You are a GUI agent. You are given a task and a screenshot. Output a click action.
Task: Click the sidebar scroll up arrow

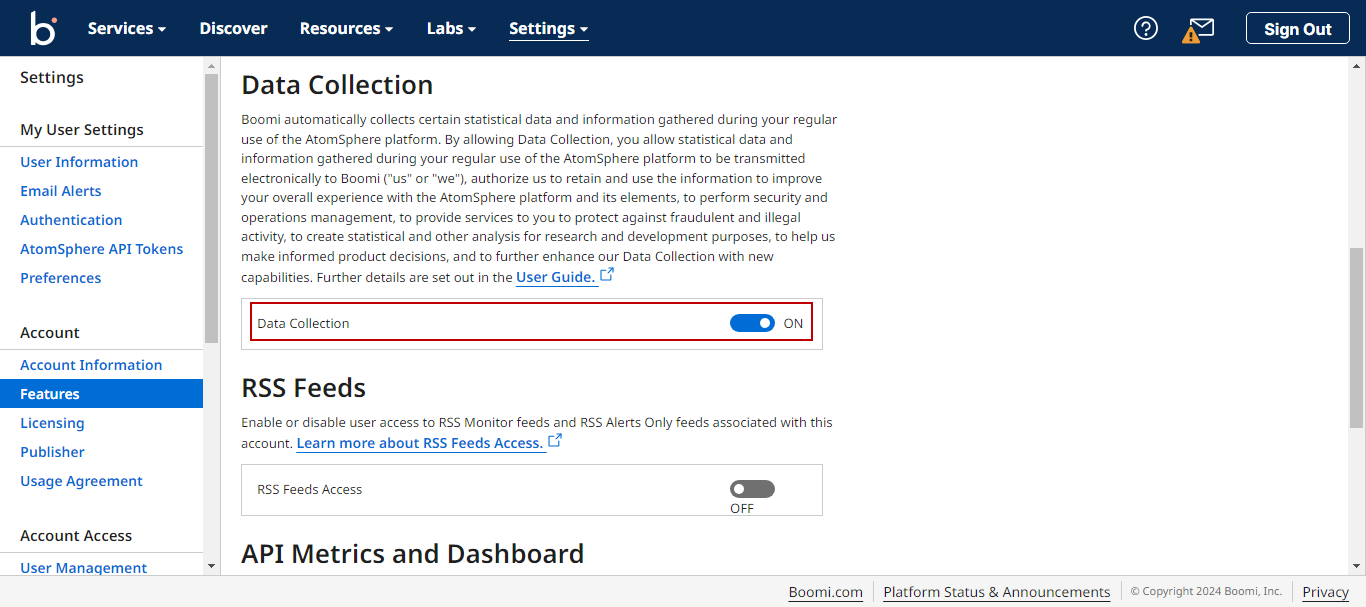211,65
